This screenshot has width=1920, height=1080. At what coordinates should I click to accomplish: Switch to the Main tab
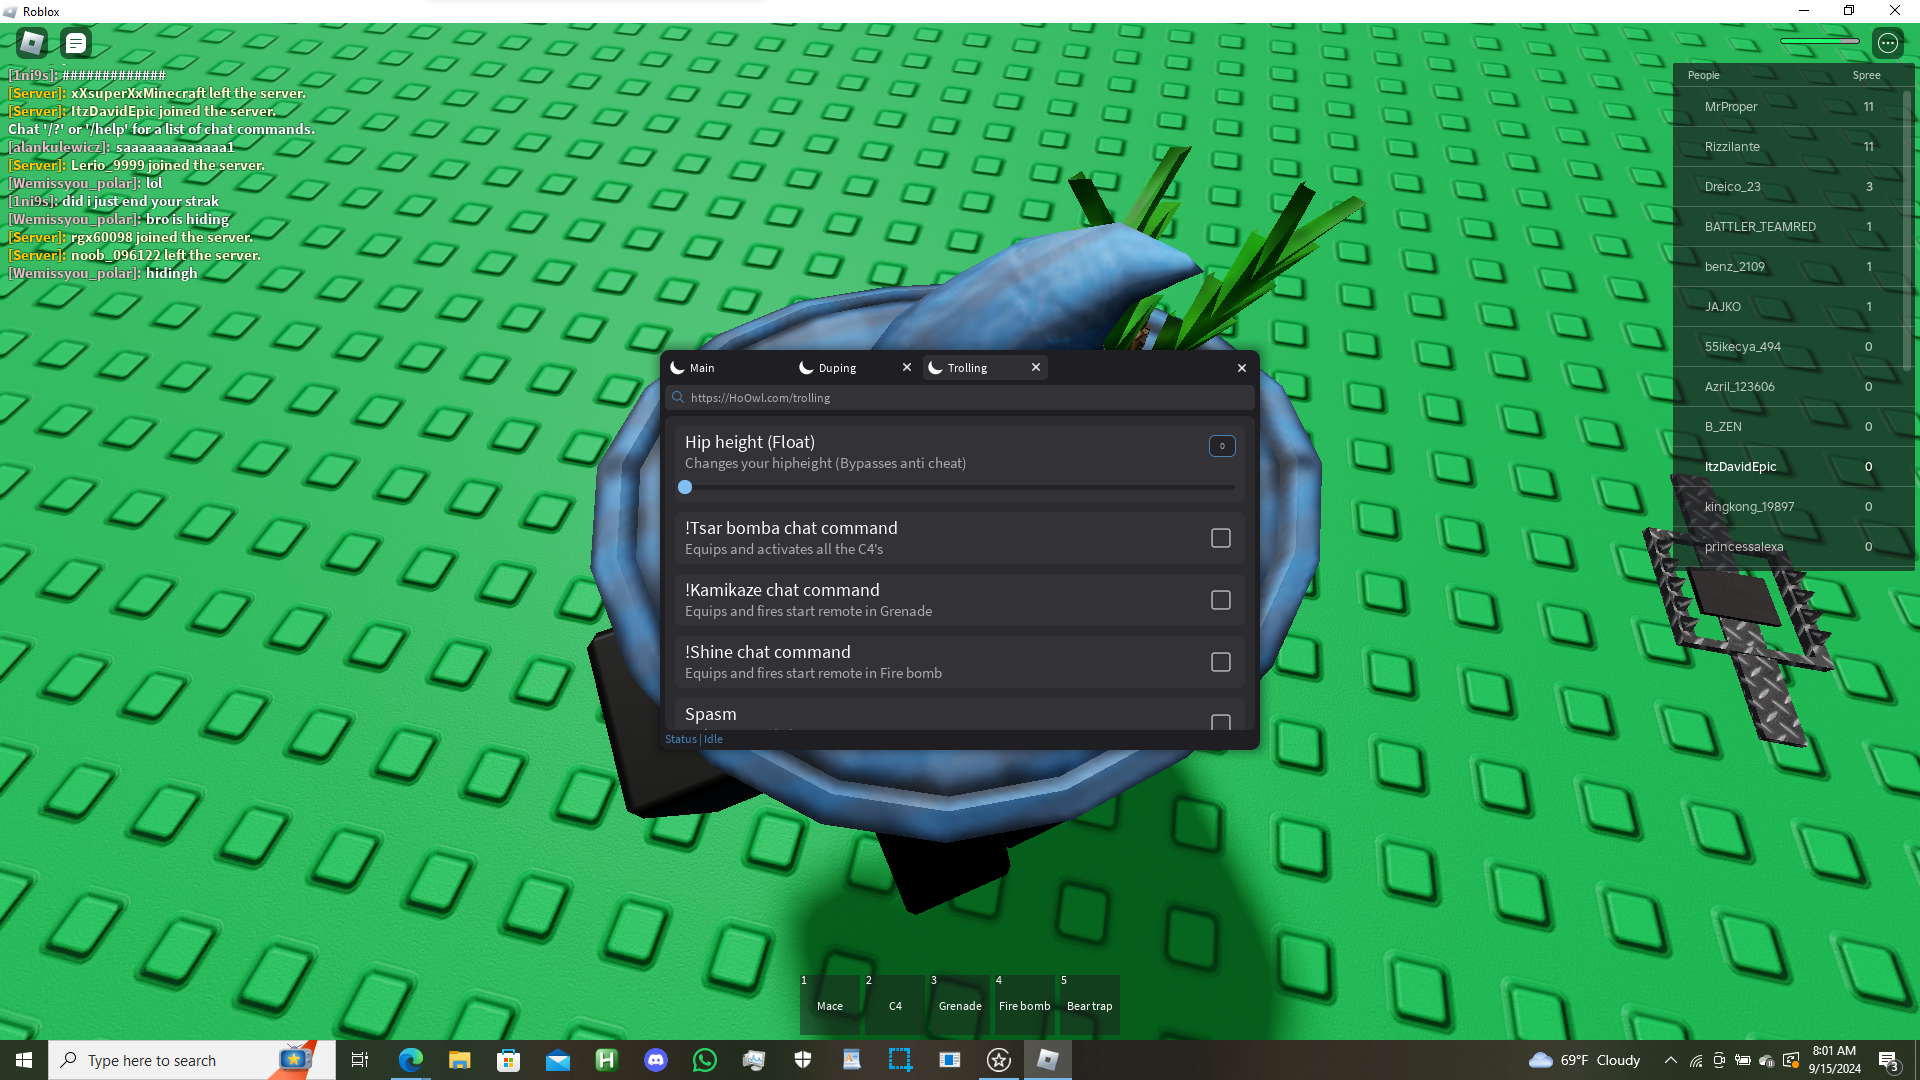coord(725,368)
